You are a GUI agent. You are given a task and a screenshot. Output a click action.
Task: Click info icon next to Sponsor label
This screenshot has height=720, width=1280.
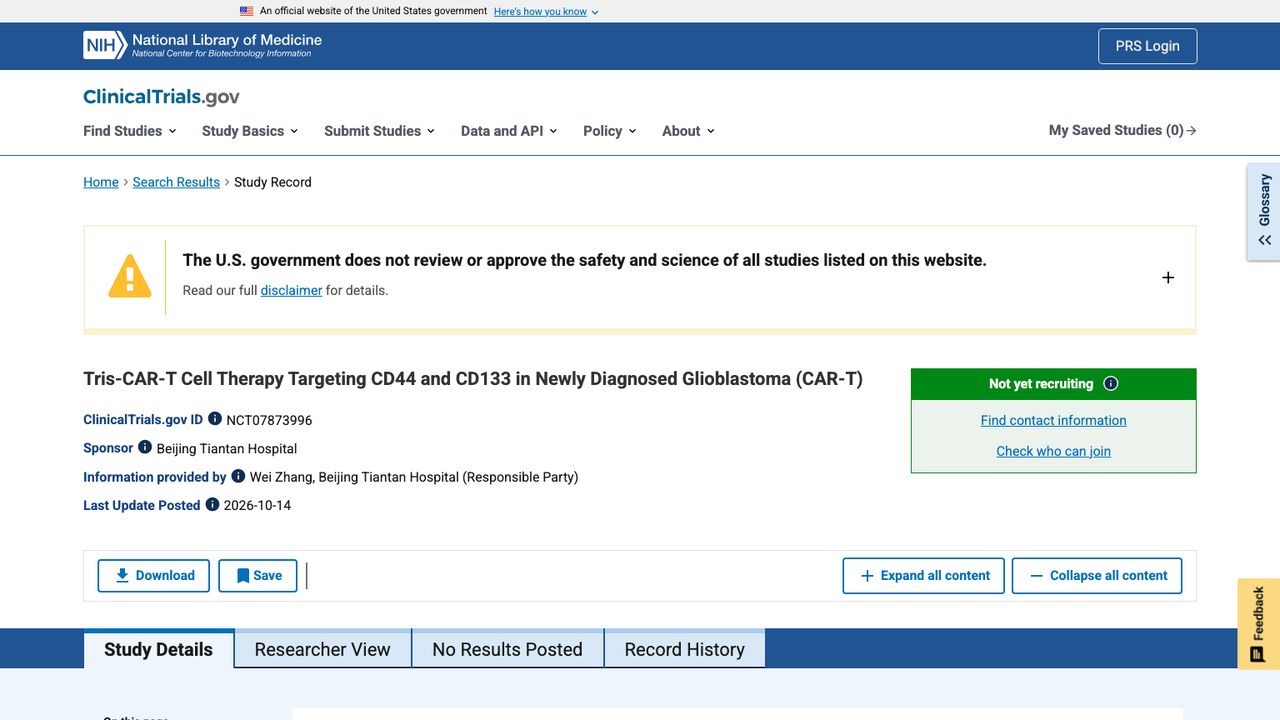click(x=145, y=447)
